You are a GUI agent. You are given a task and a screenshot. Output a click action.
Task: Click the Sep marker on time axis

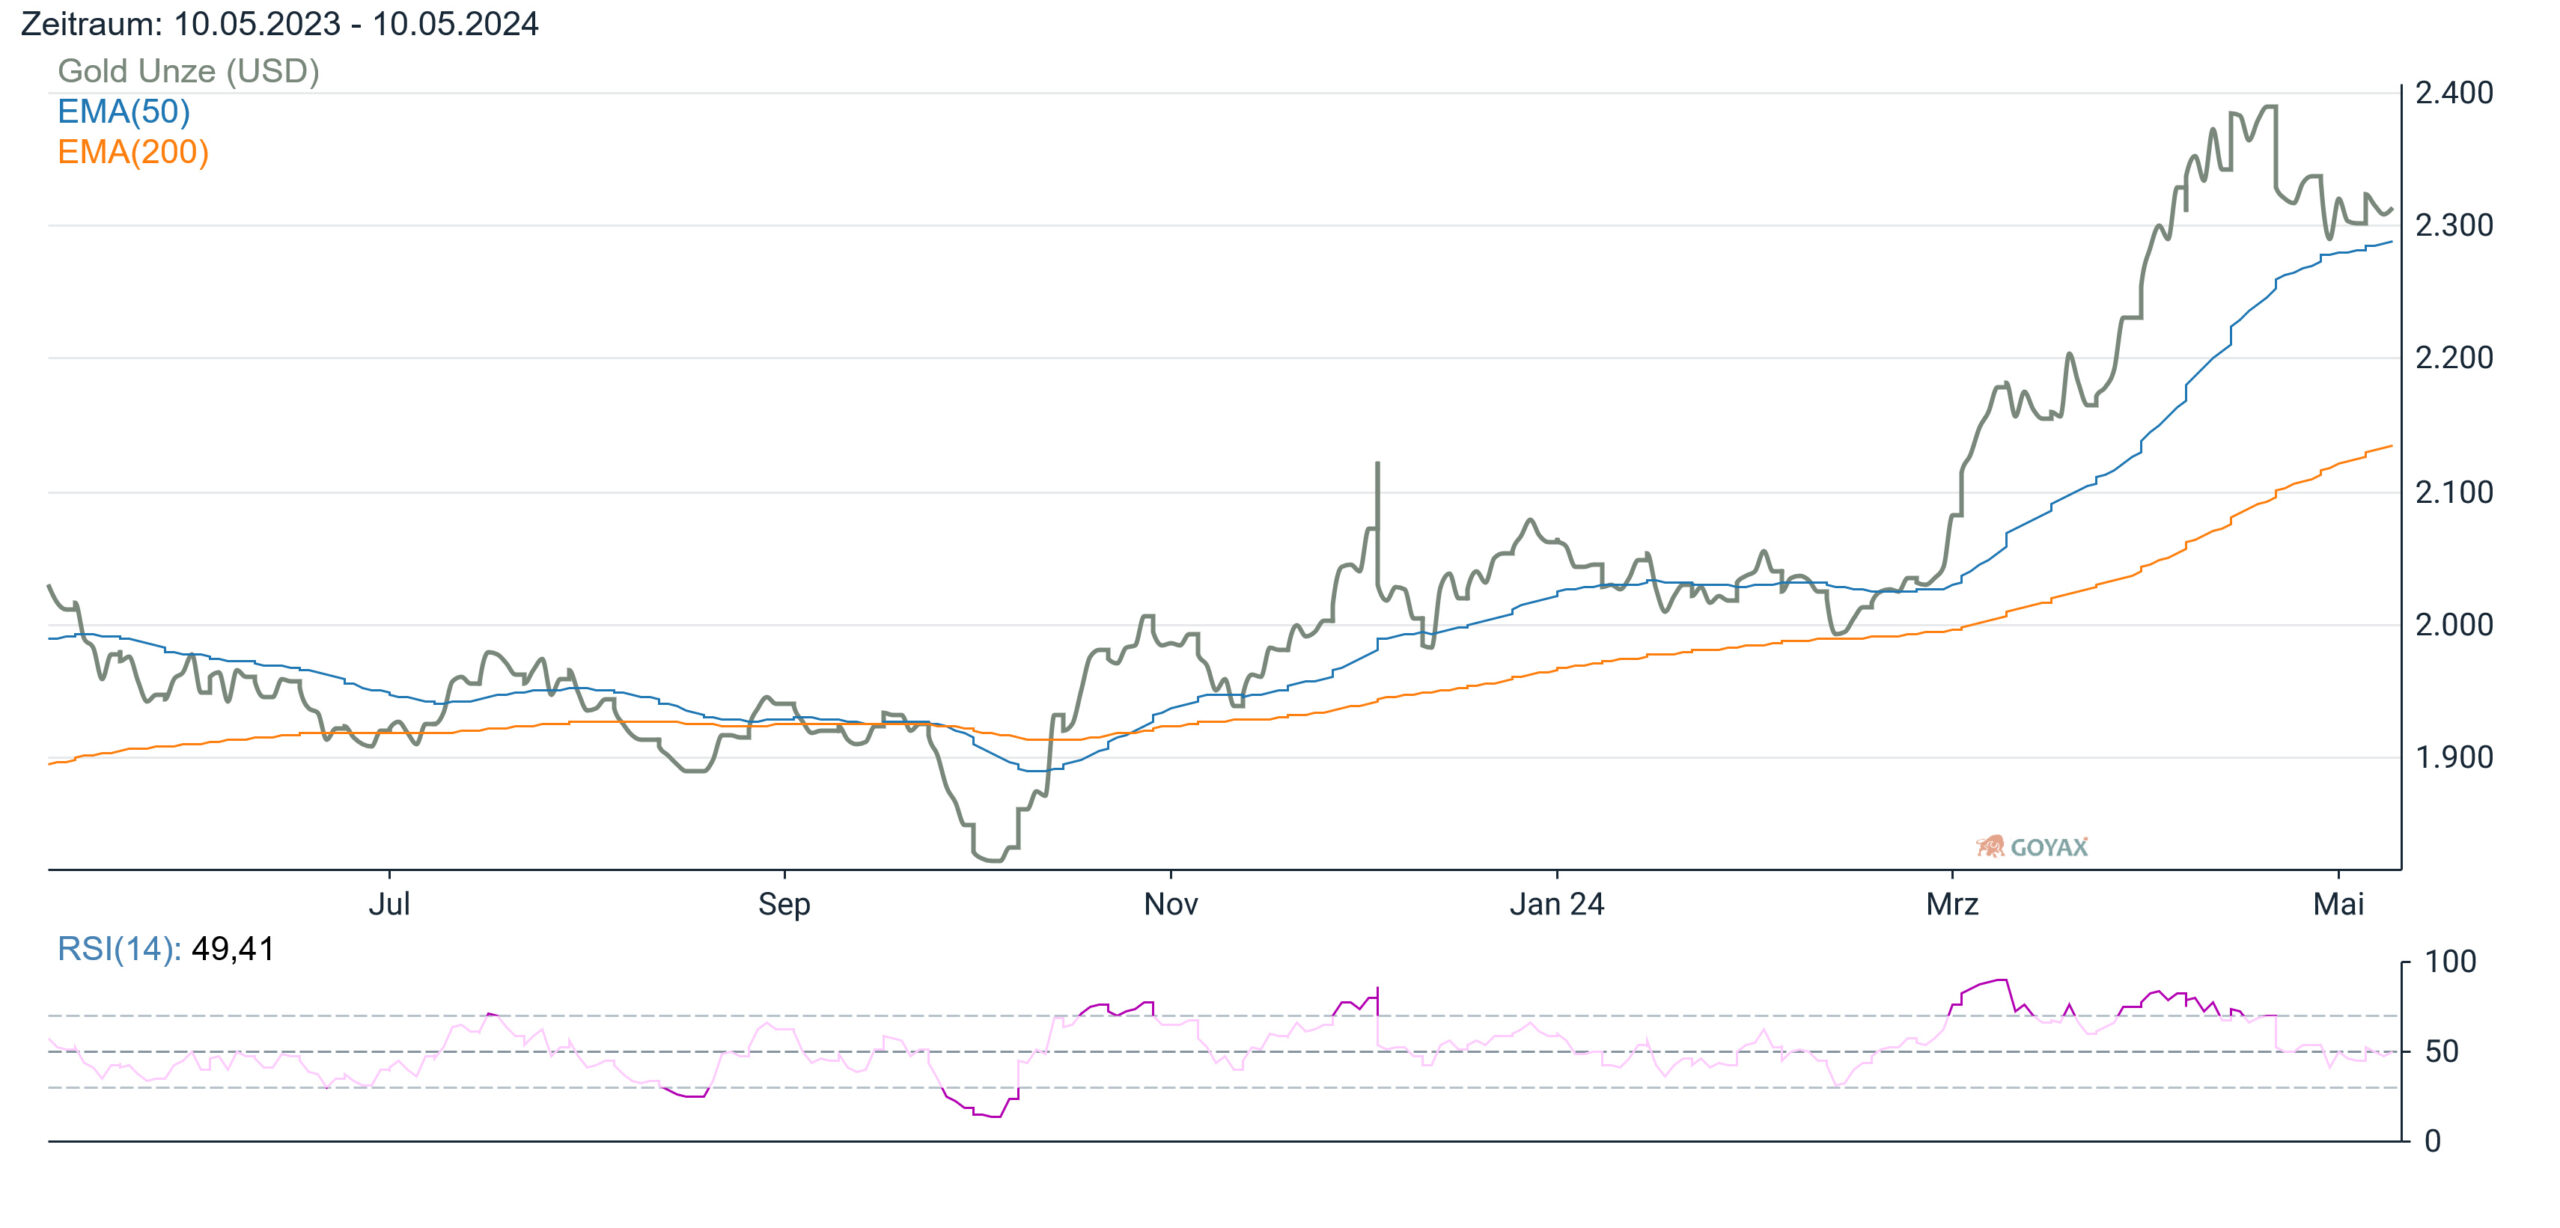pyautogui.click(x=784, y=904)
